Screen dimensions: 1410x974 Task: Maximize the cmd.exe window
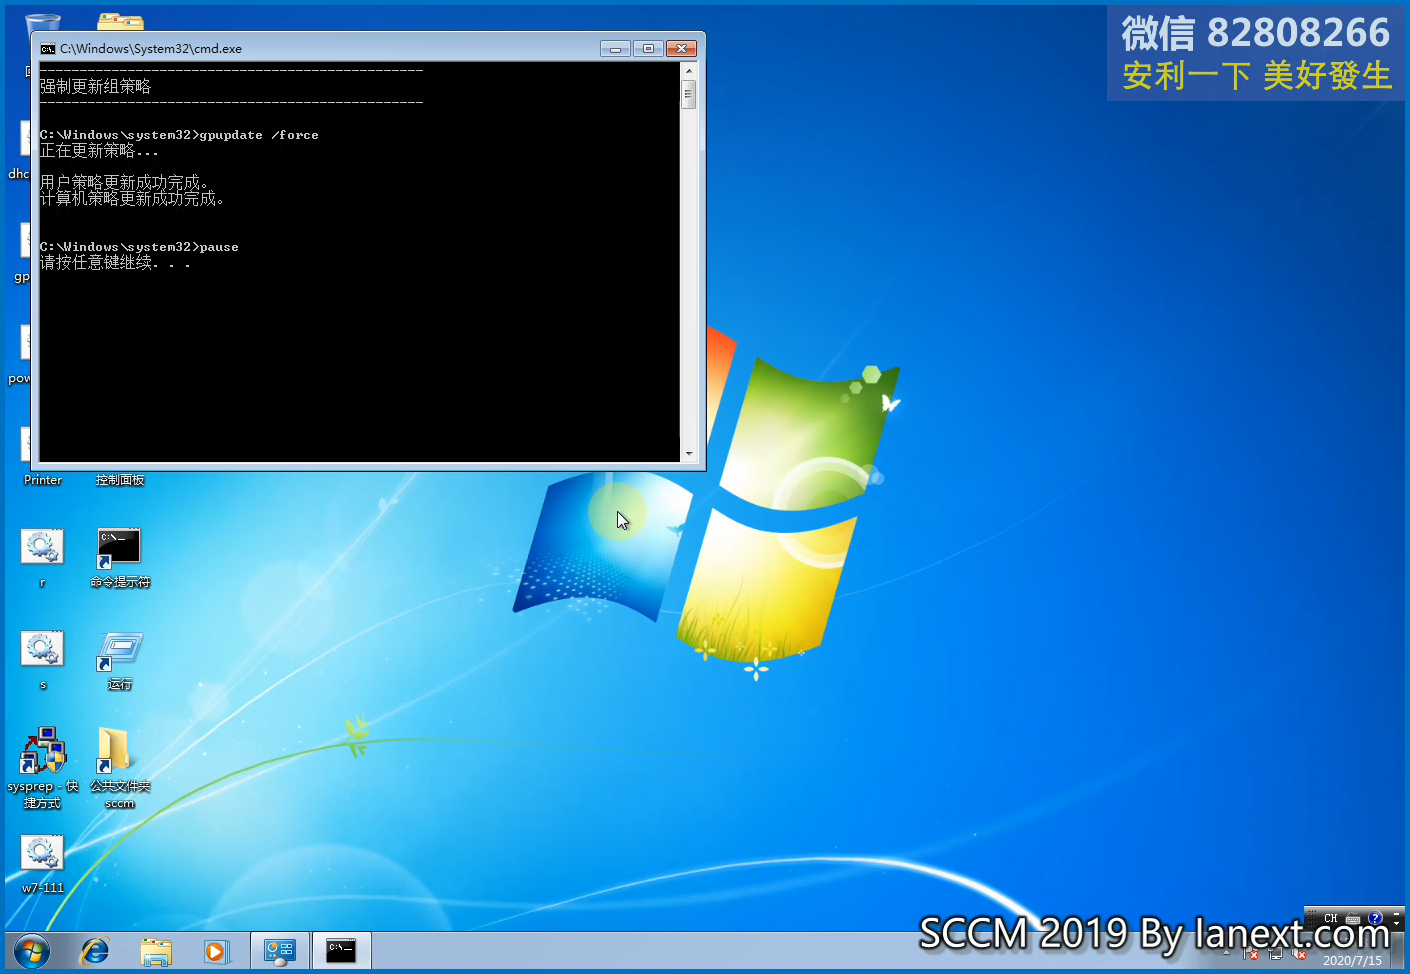(x=648, y=48)
